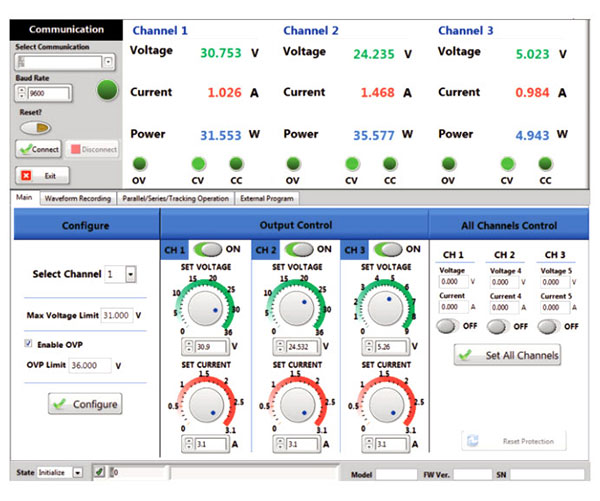Click the FW Ver. field
Viewport: 600px width, 501px height.
(x=472, y=475)
